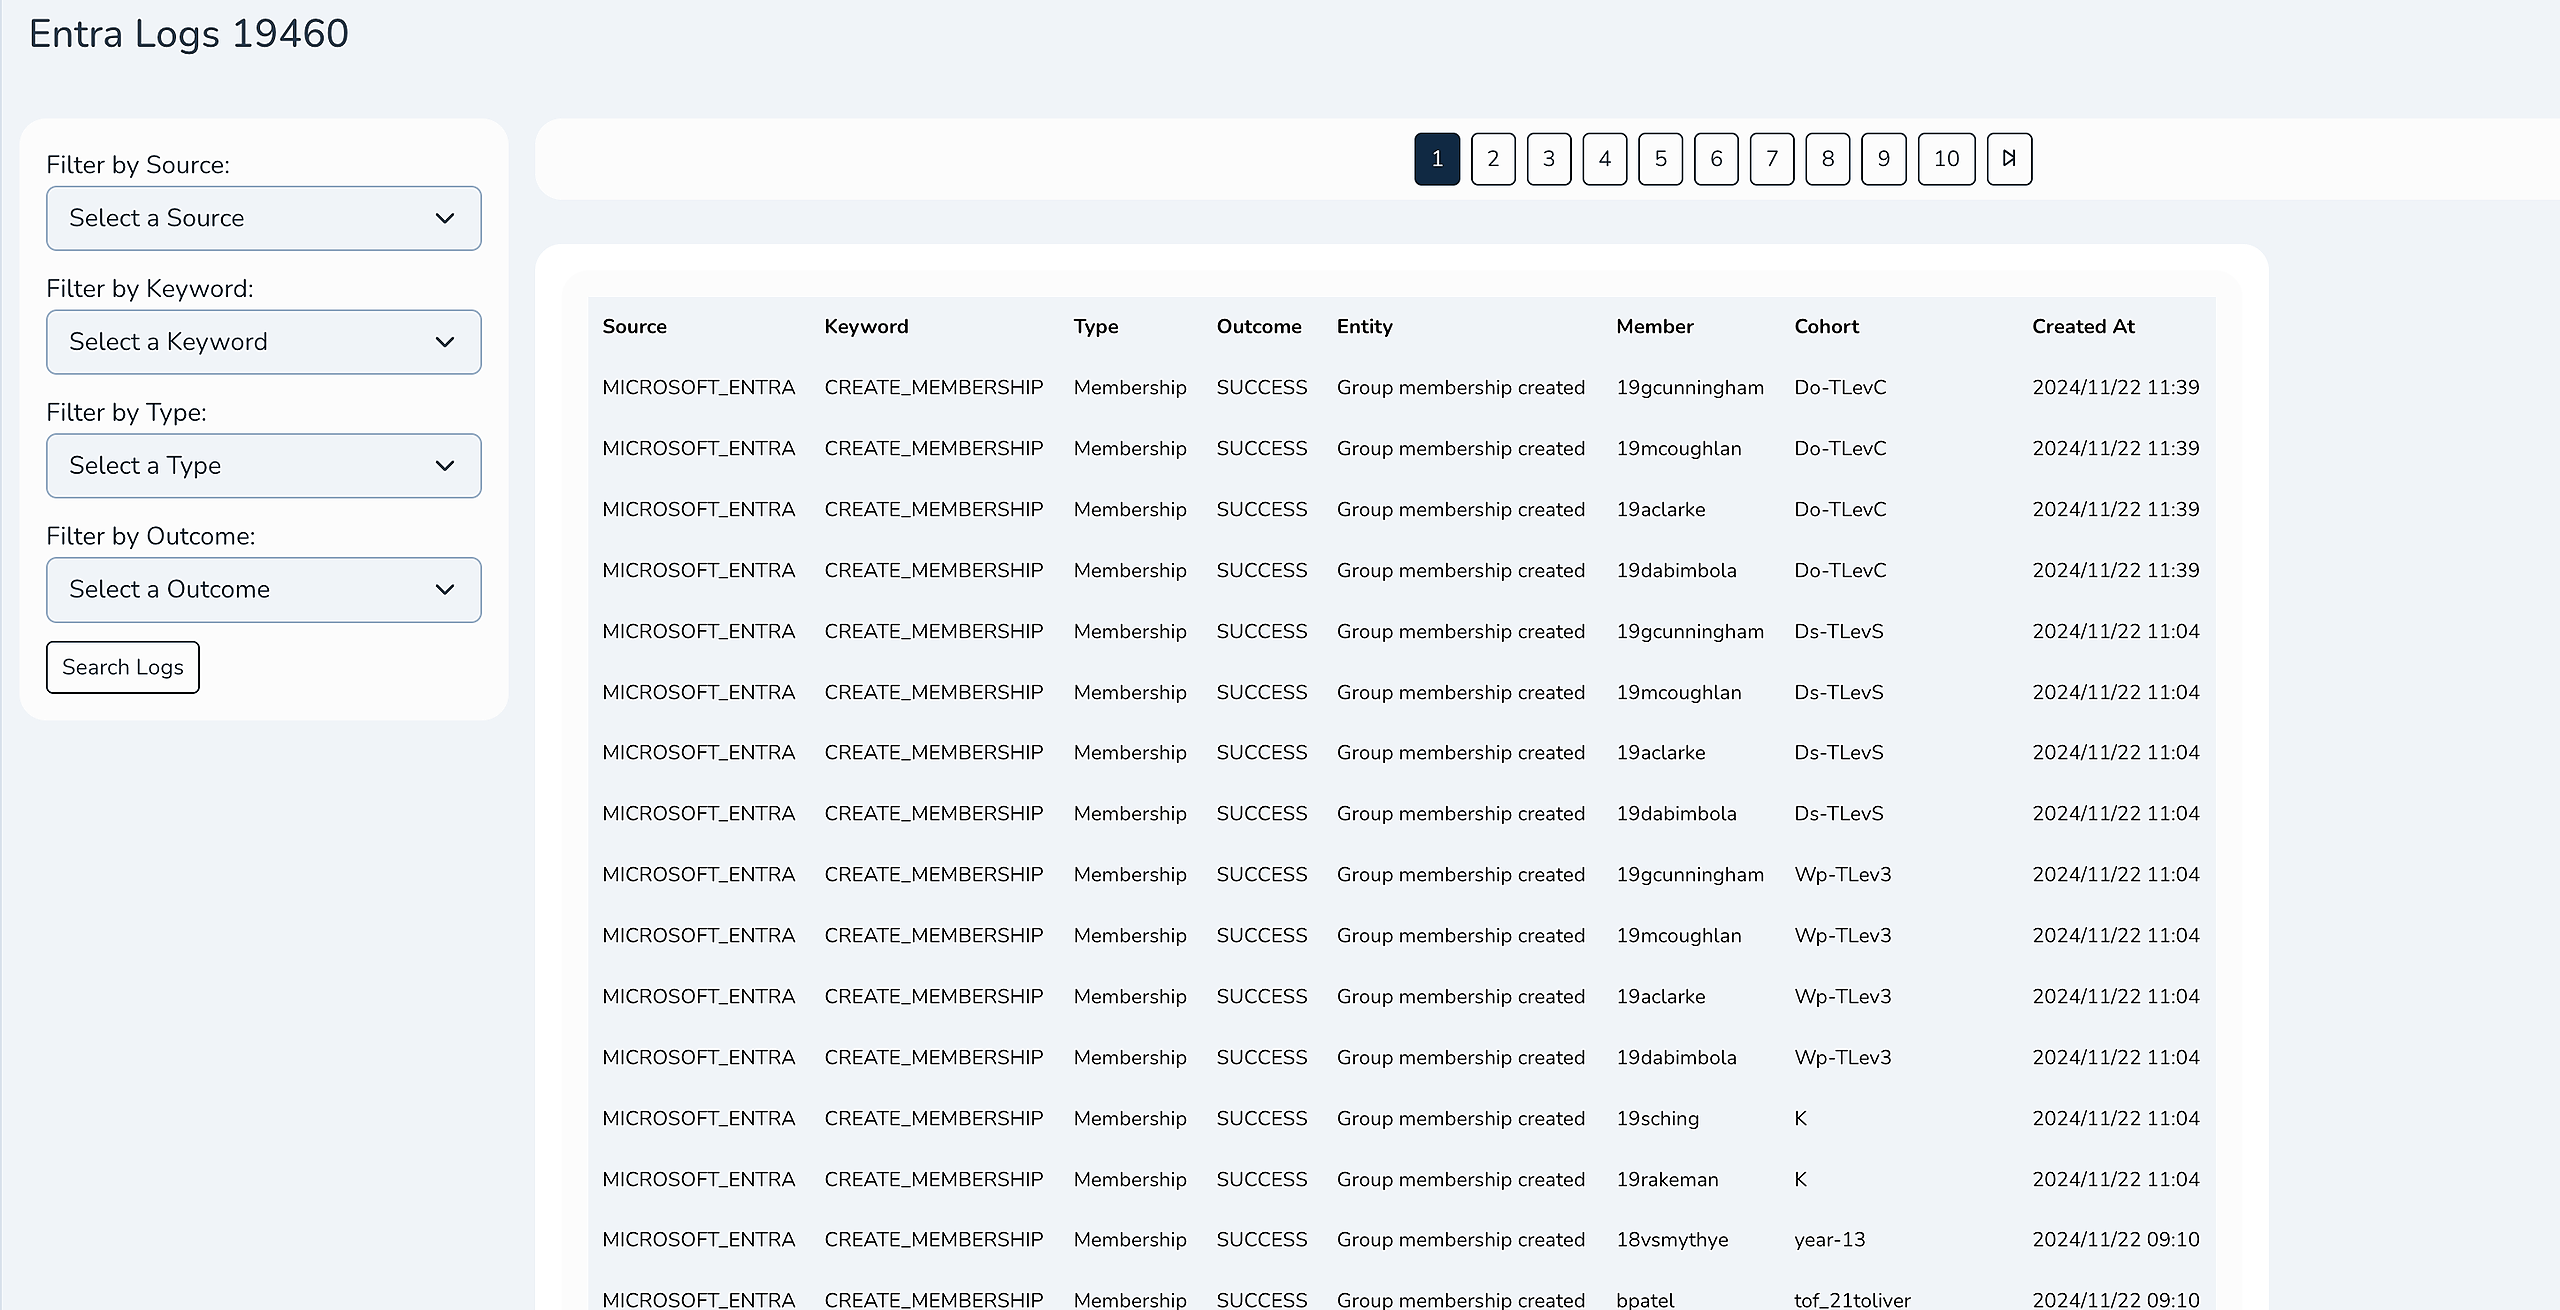Jump to last page icon

click(2008, 159)
